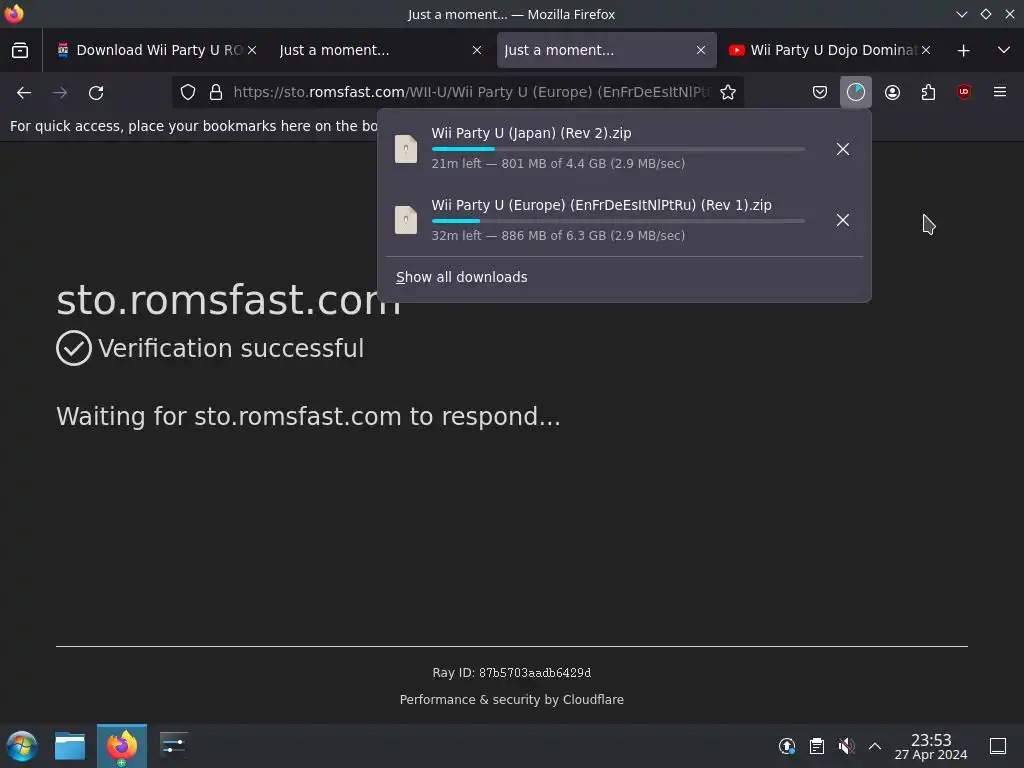Open the Firefox application menu
The image size is (1024, 768).
pos(1000,93)
